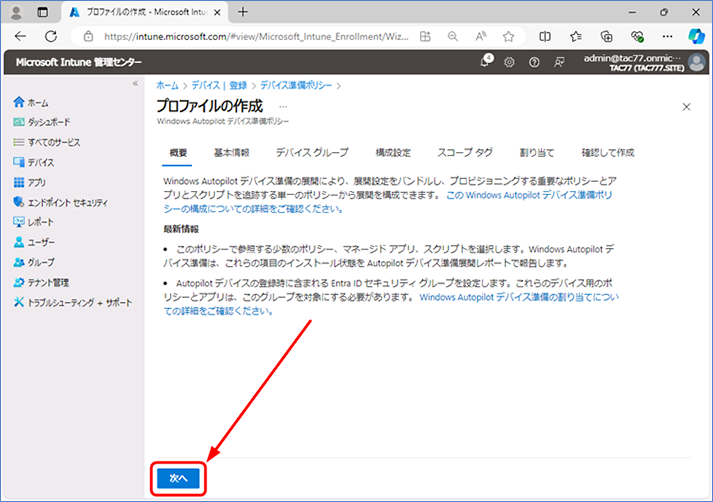Click the ホーム breadcrumb link

(167, 85)
